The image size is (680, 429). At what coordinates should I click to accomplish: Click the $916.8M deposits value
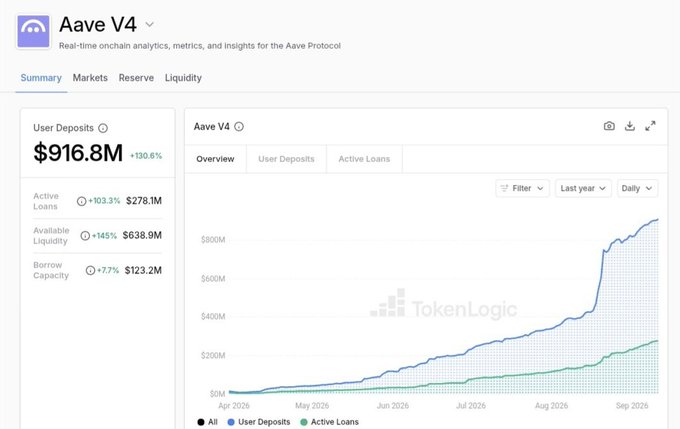pos(78,153)
